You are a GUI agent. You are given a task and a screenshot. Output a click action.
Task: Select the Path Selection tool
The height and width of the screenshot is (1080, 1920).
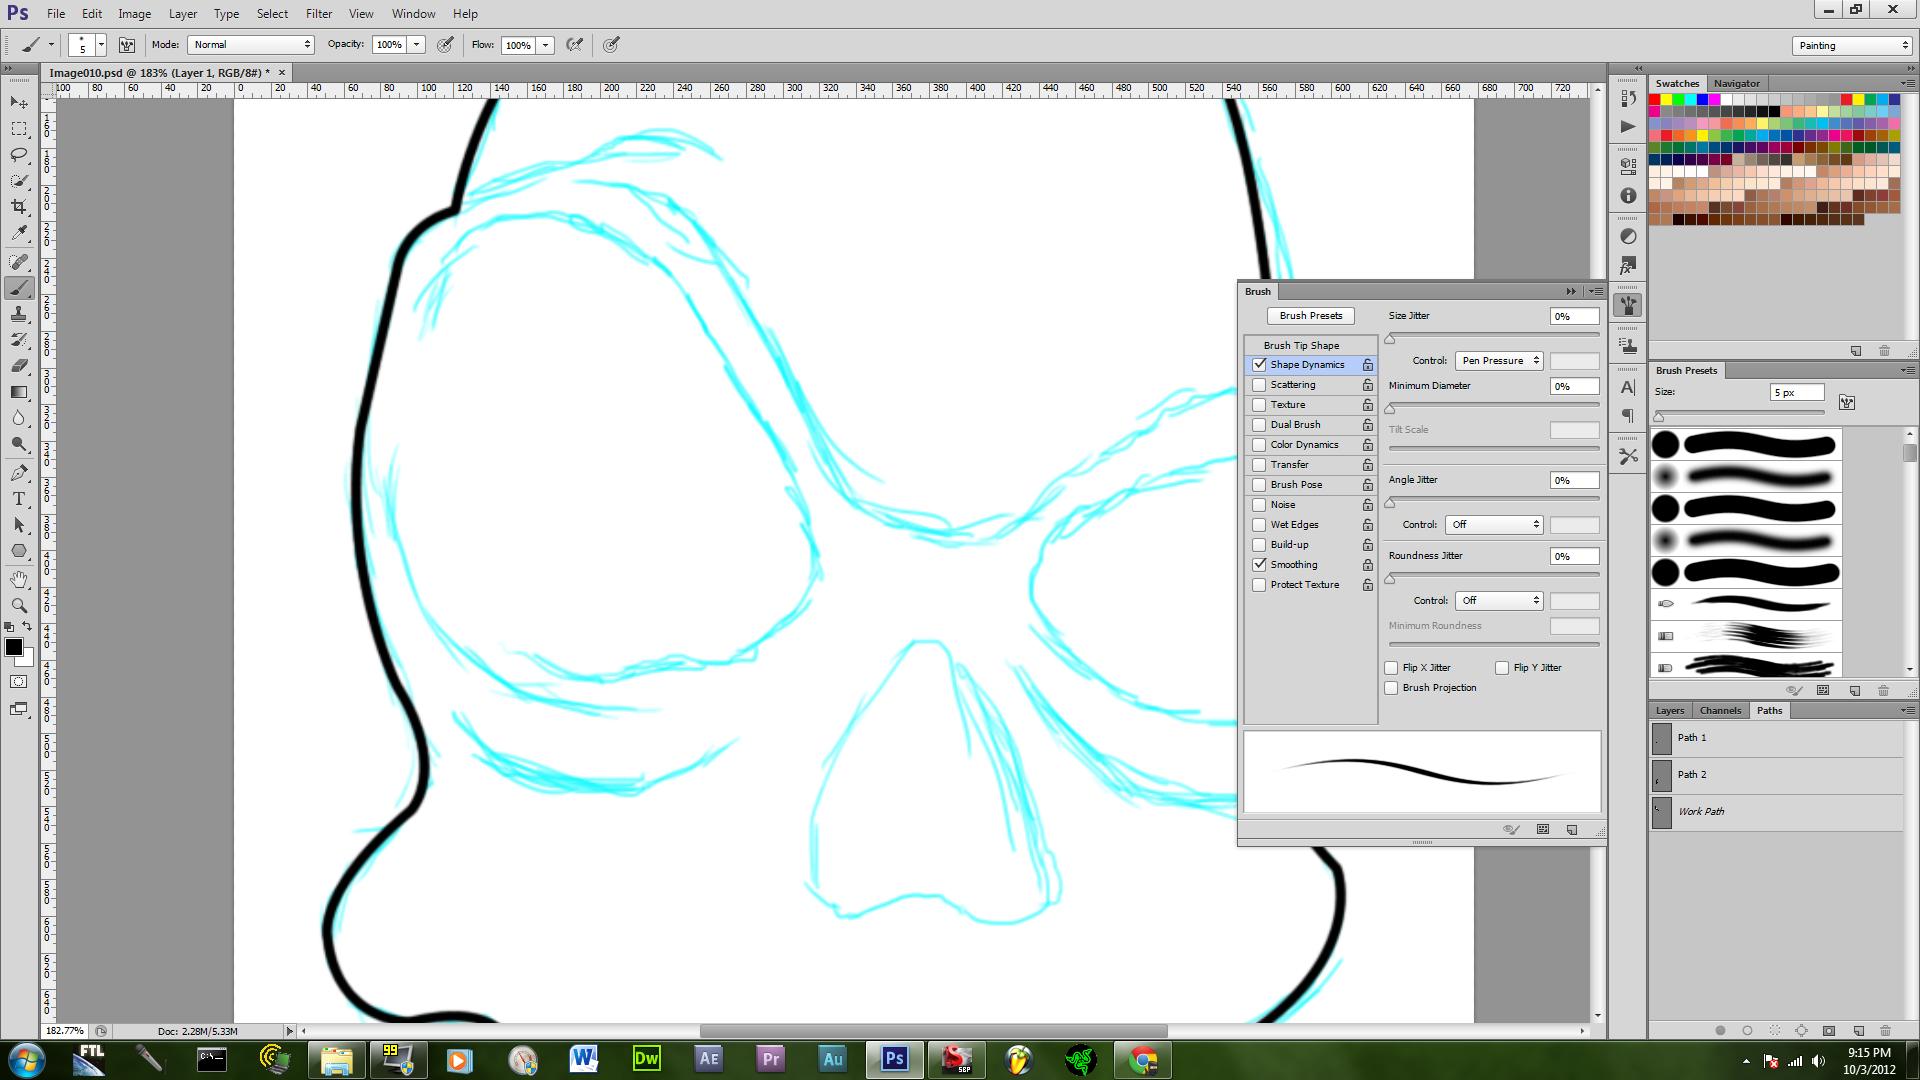(19, 525)
